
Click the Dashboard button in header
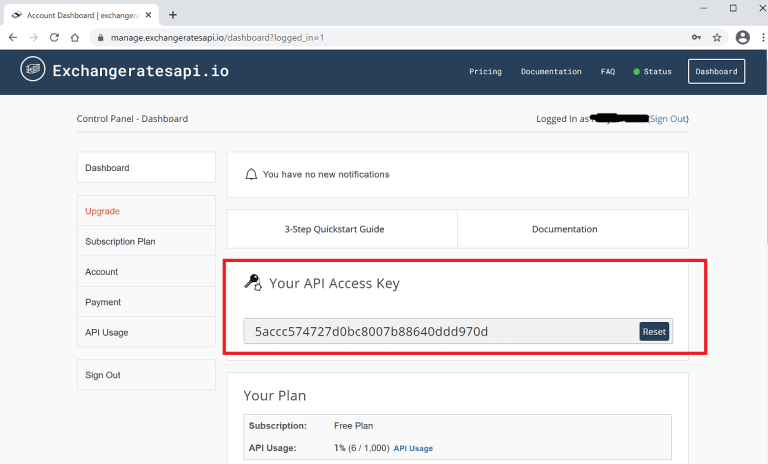[x=716, y=72]
